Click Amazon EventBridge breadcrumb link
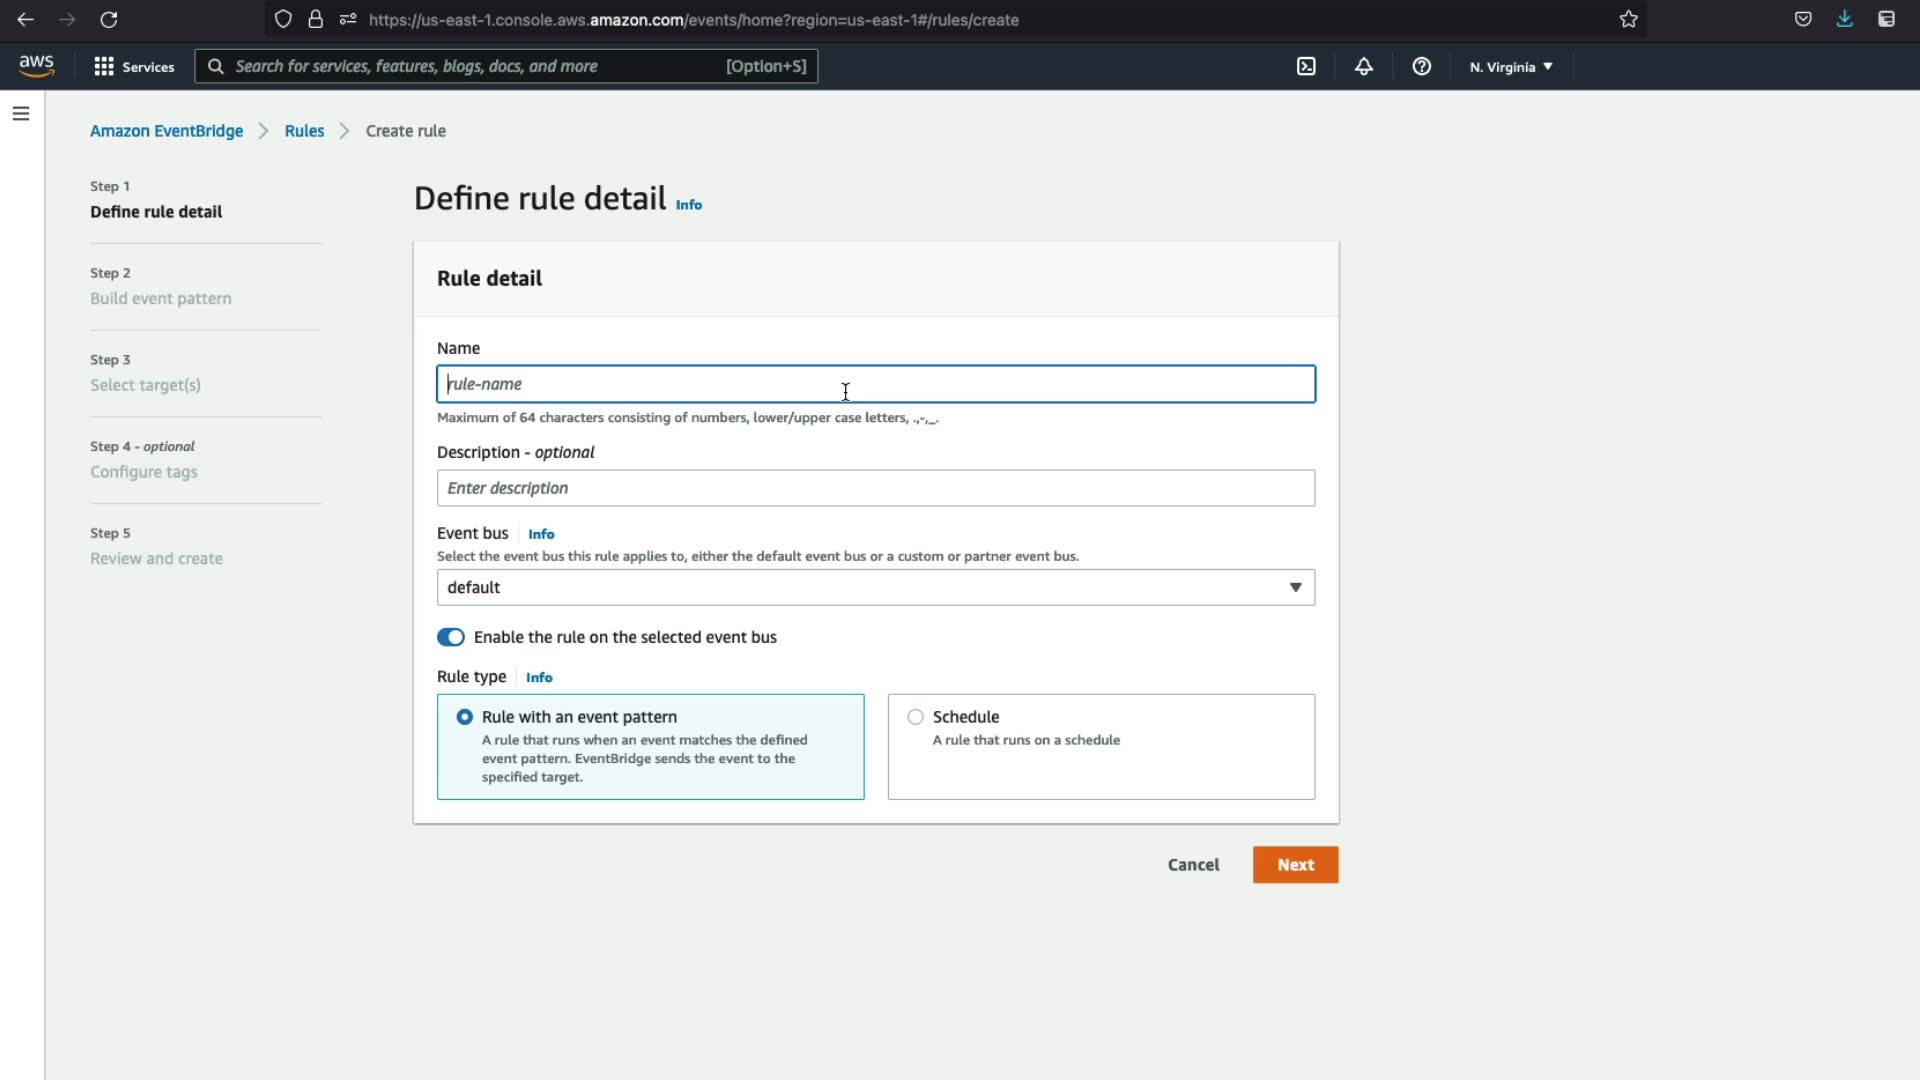The width and height of the screenshot is (1920, 1080). point(166,131)
